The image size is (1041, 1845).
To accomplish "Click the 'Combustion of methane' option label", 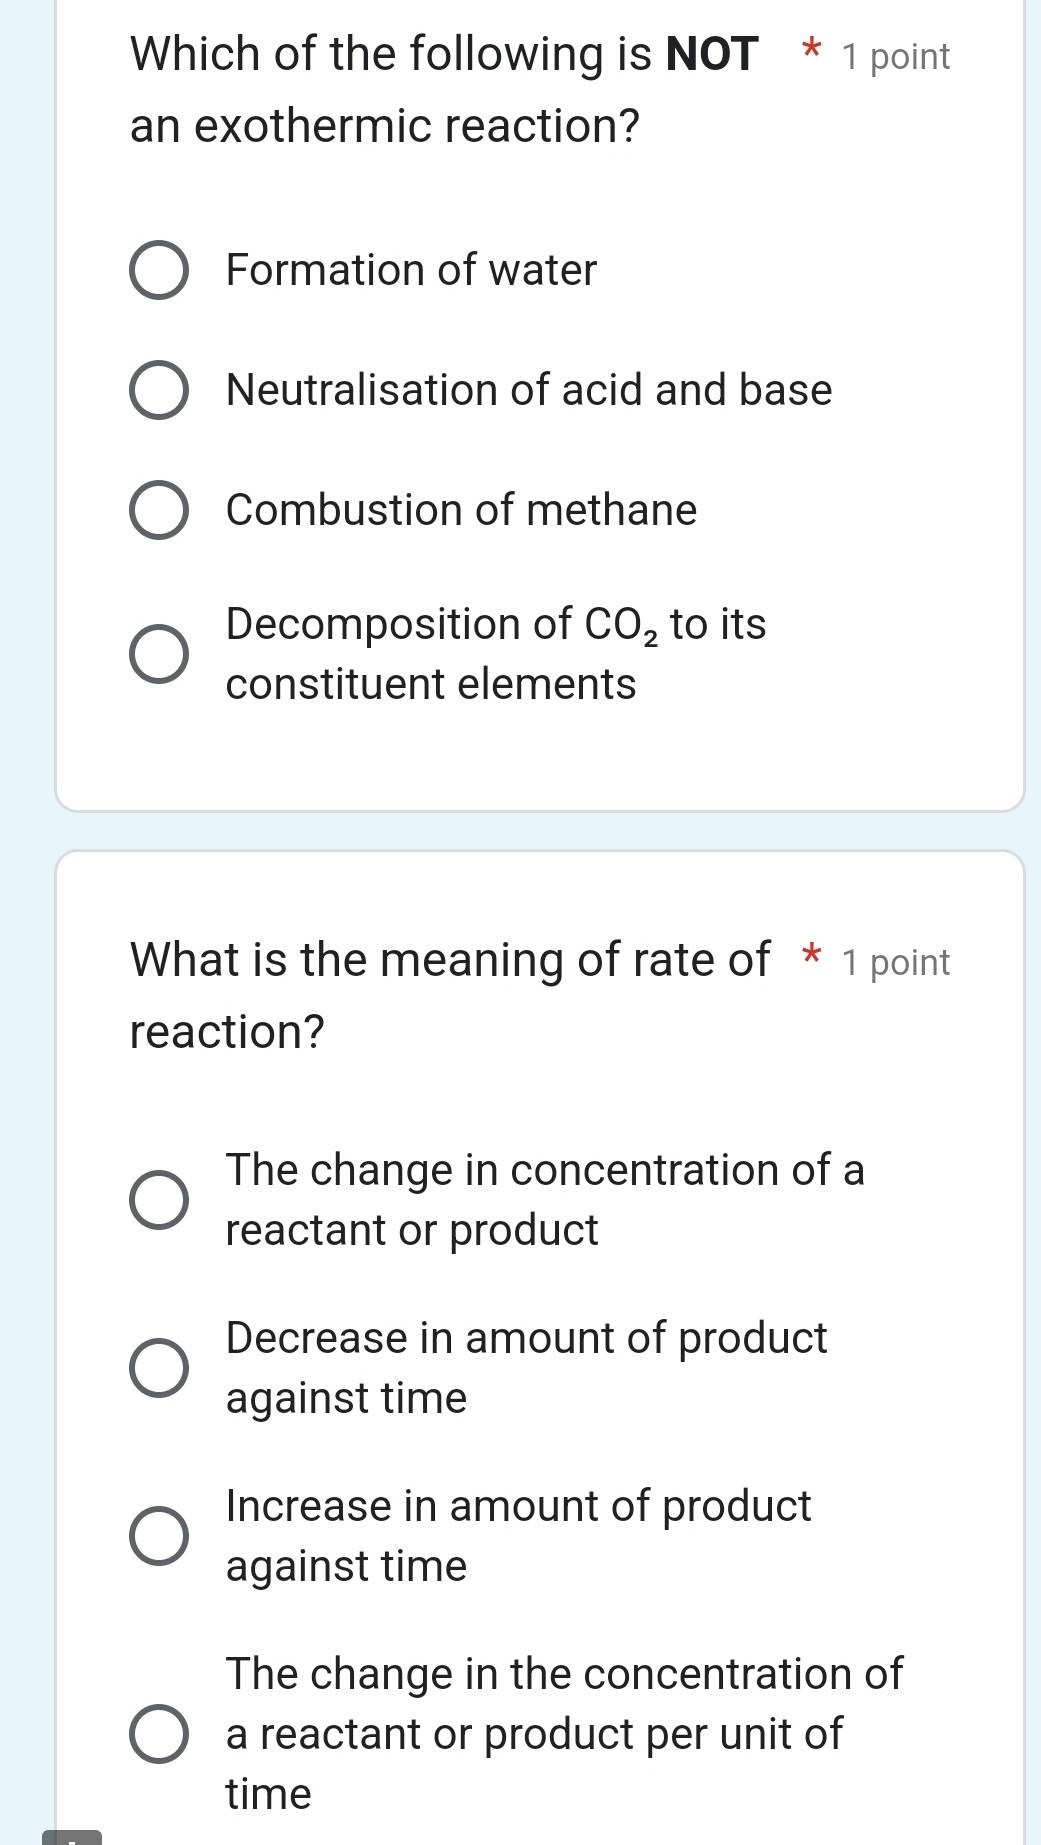I will click(x=461, y=510).
